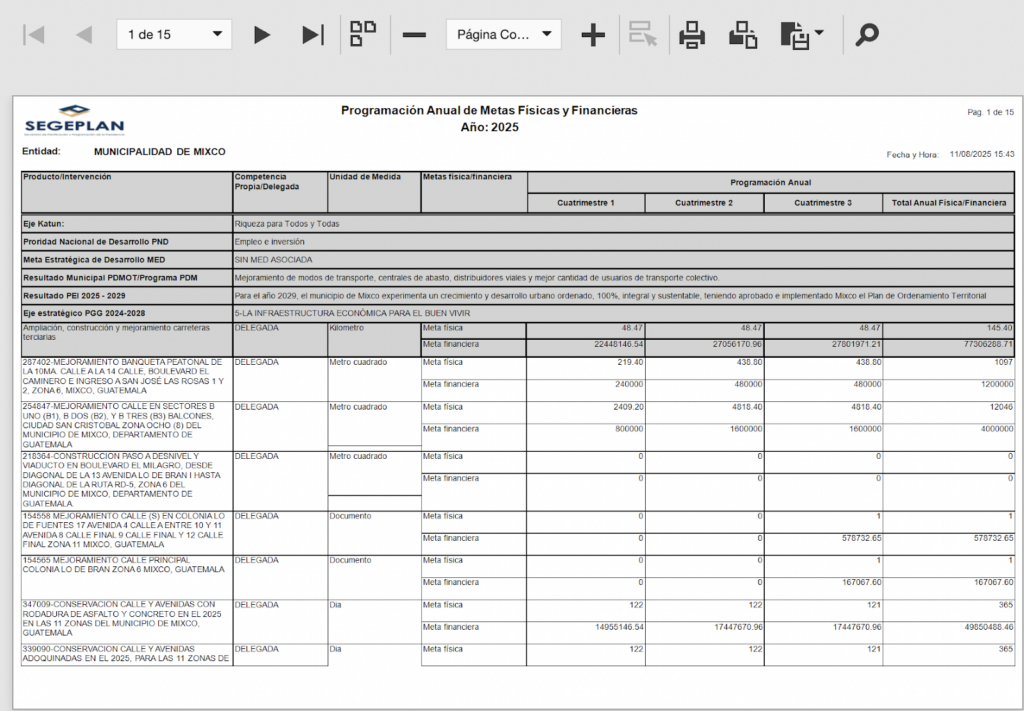Jump to the last page
This screenshot has width=1024, height=711.
313,35
